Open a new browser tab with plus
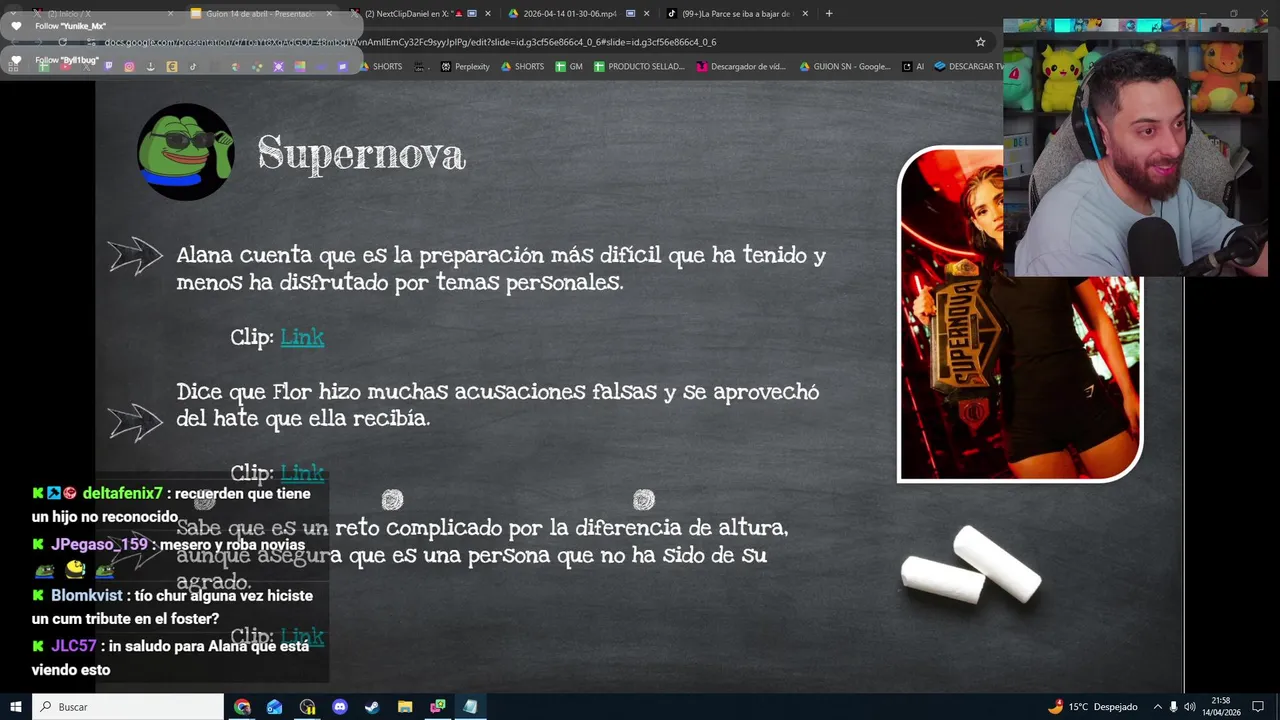Screen dimensions: 1280x720 tap(829, 13)
